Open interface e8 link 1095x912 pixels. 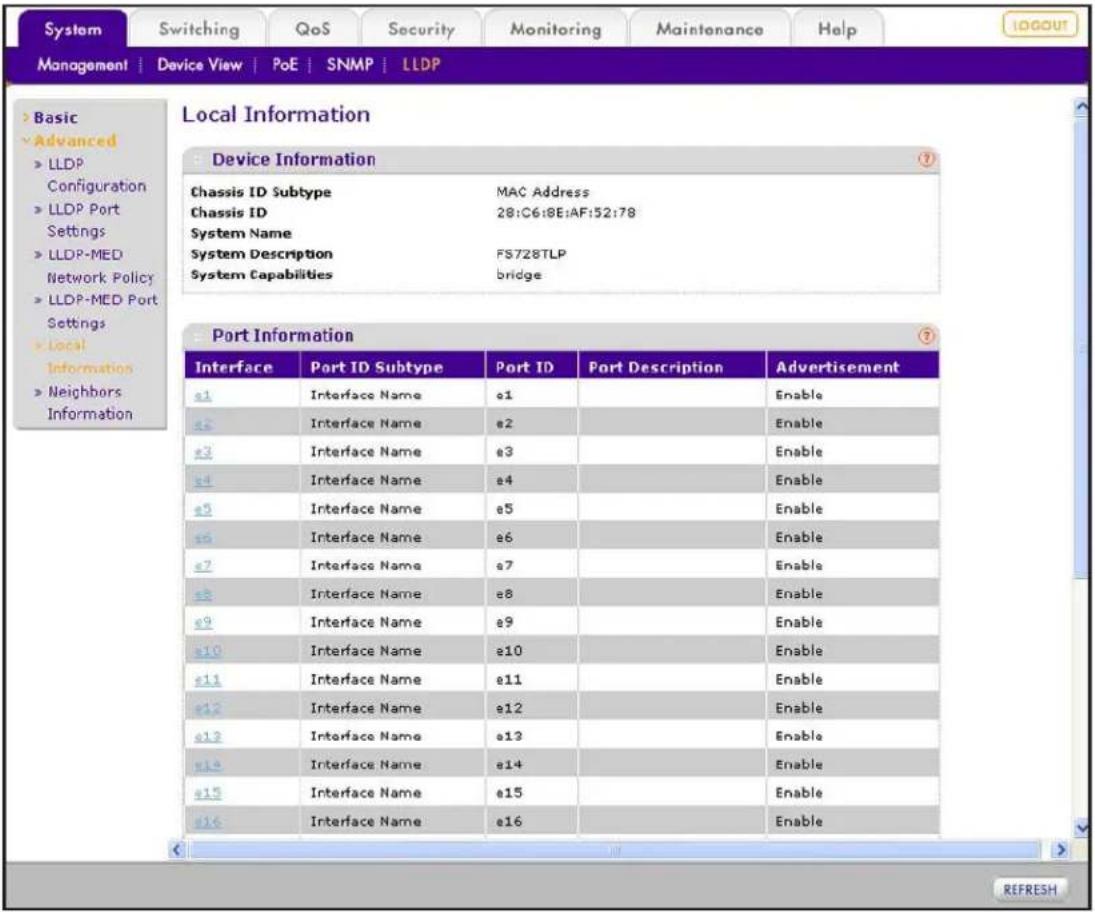203,595
